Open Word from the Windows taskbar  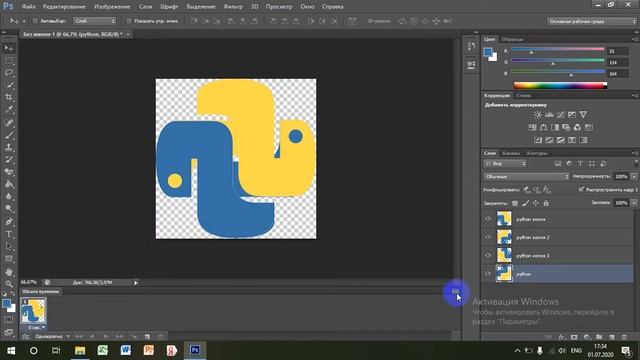coord(126,350)
